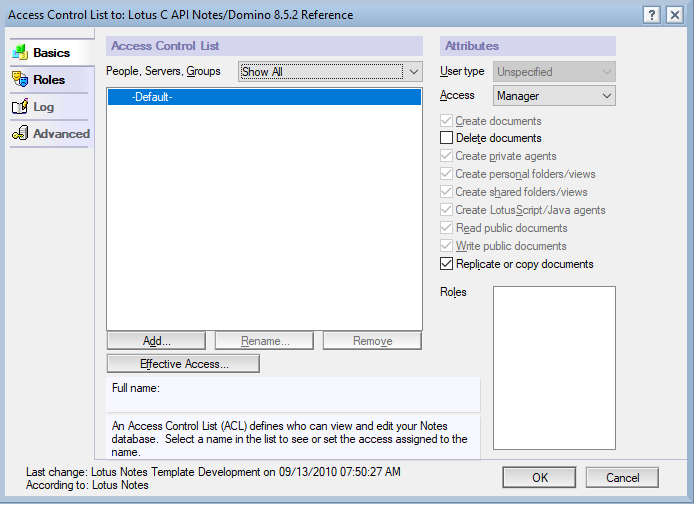Confirm with the OK button

(540, 478)
